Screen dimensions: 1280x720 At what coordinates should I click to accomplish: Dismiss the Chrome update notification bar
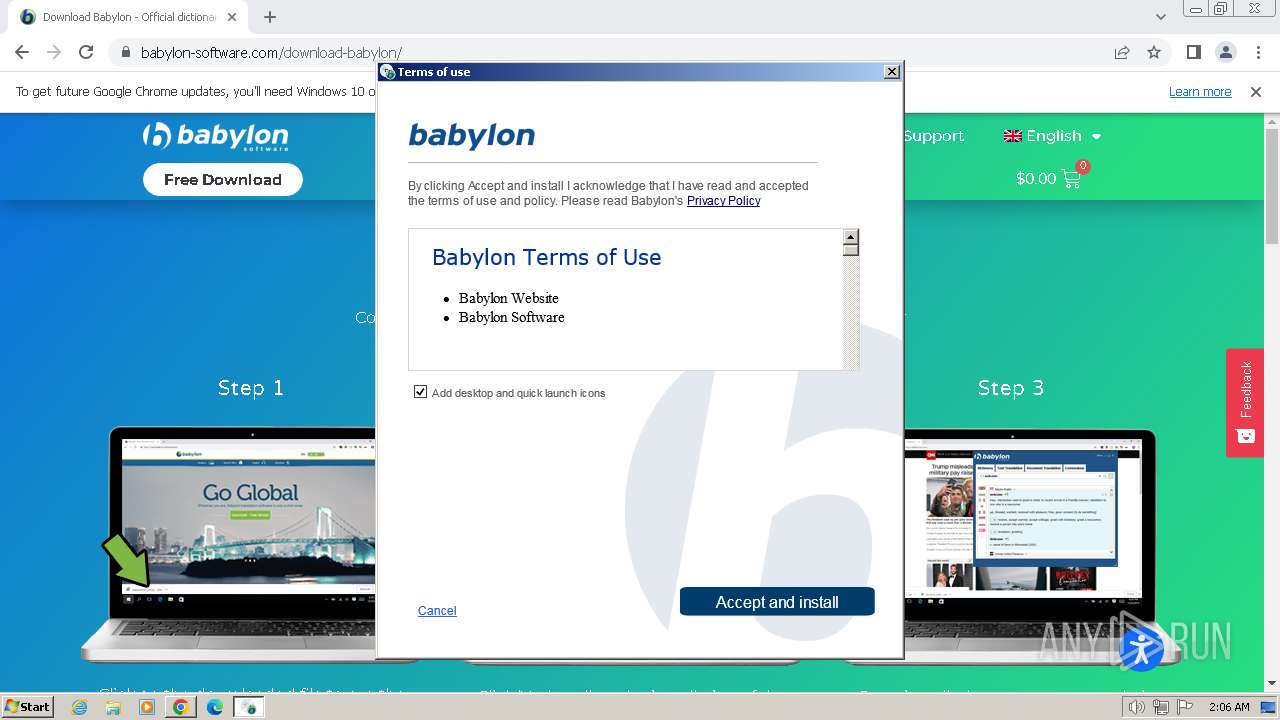coord(1256,92)
